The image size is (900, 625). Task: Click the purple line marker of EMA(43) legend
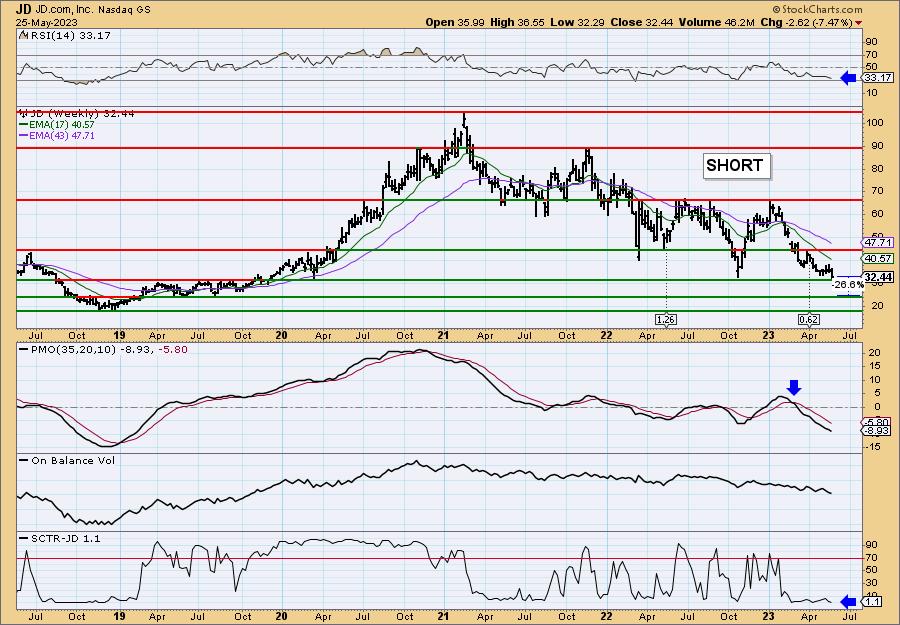[24, 136]
